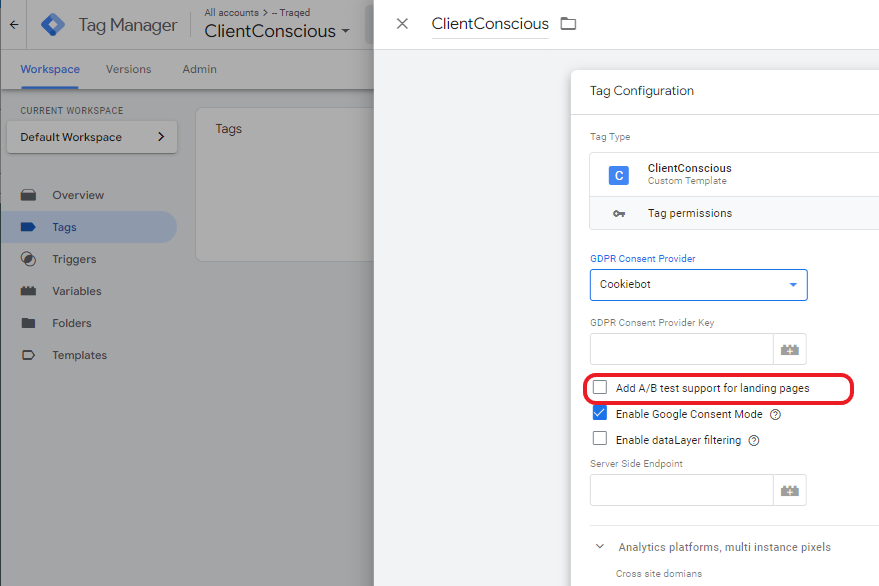Click the ClientConscious custom template icon
This screenshot has width=879, height=586.
coord(619,175)
